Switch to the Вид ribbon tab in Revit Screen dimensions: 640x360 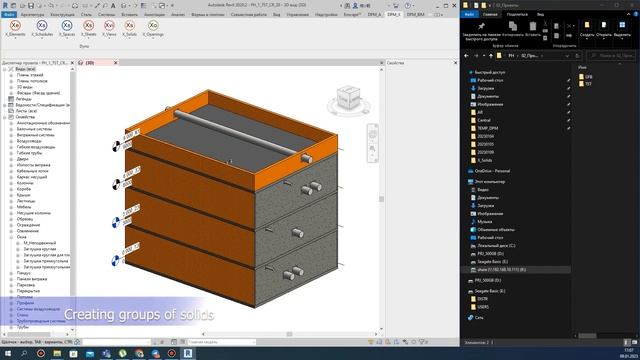click(x=276, y=14)
